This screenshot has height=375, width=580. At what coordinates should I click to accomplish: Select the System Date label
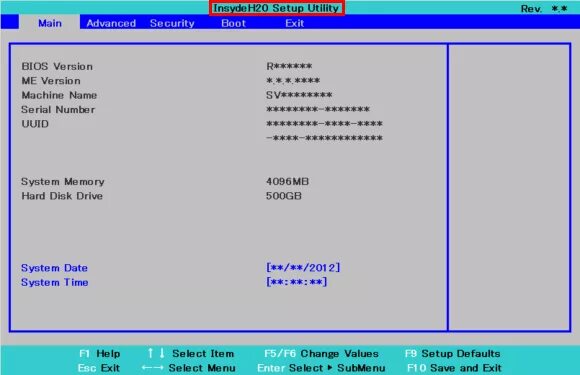coord(54,268)
